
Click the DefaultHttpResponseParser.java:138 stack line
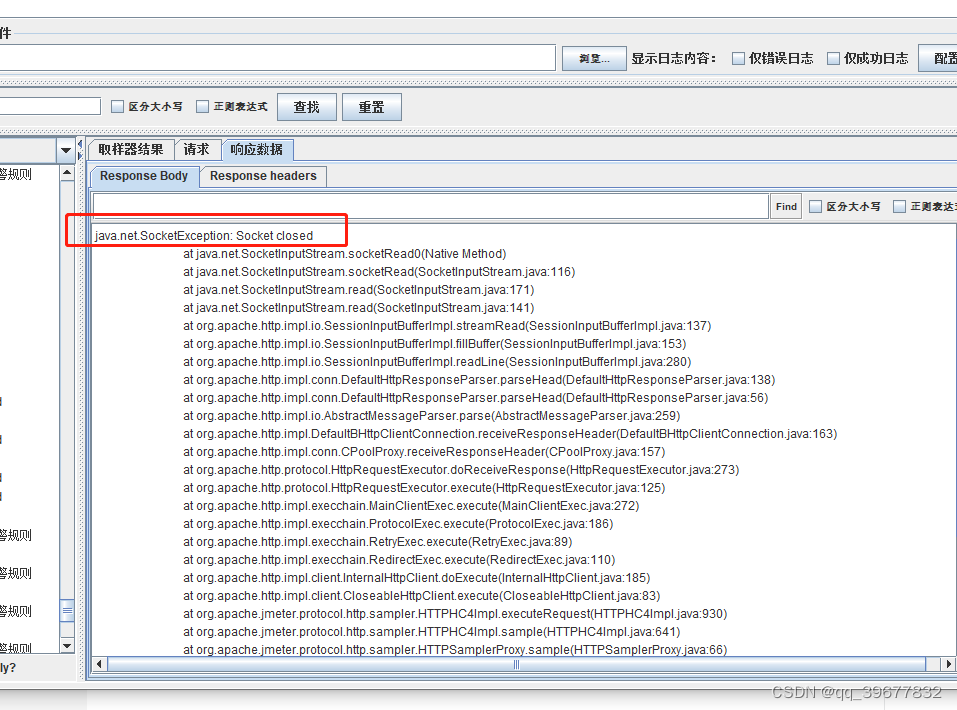(479, 380)
